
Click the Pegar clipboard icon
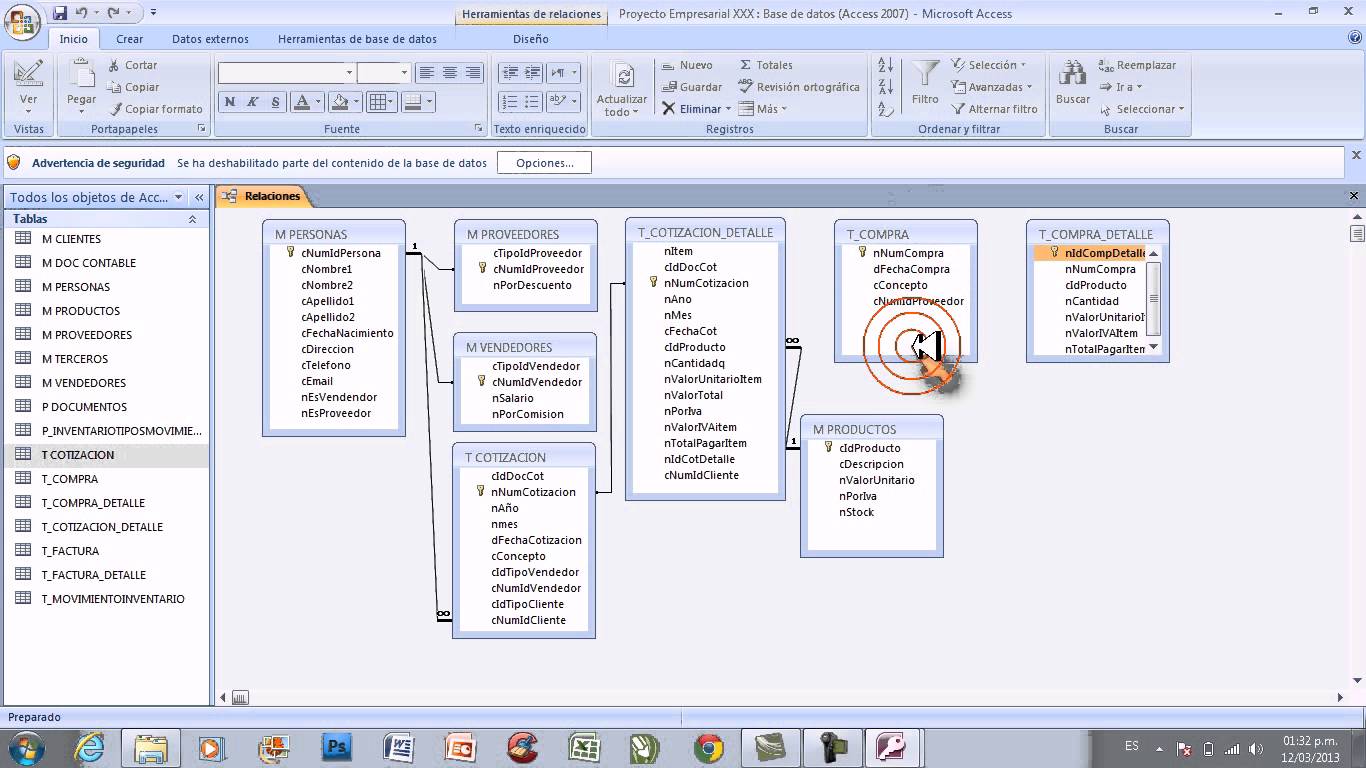pos(81,75)
